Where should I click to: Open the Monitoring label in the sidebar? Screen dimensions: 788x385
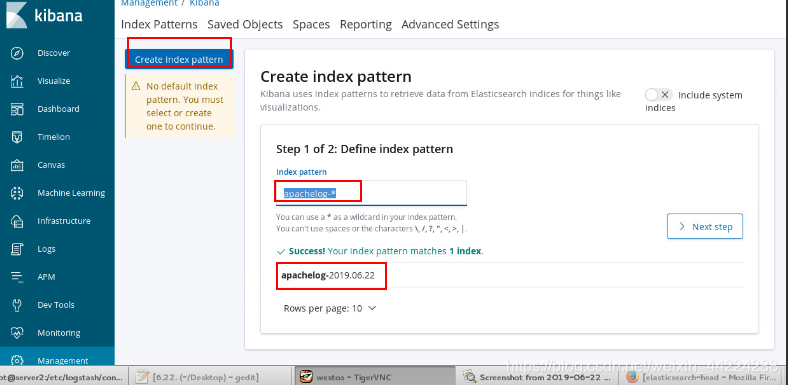59,333
